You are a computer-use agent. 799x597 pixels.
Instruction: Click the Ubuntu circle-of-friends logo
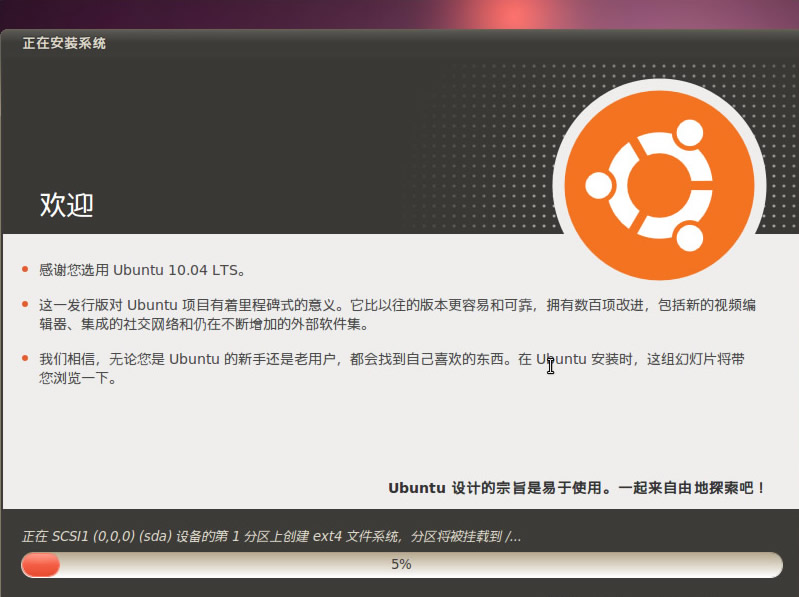pos(659,184)
